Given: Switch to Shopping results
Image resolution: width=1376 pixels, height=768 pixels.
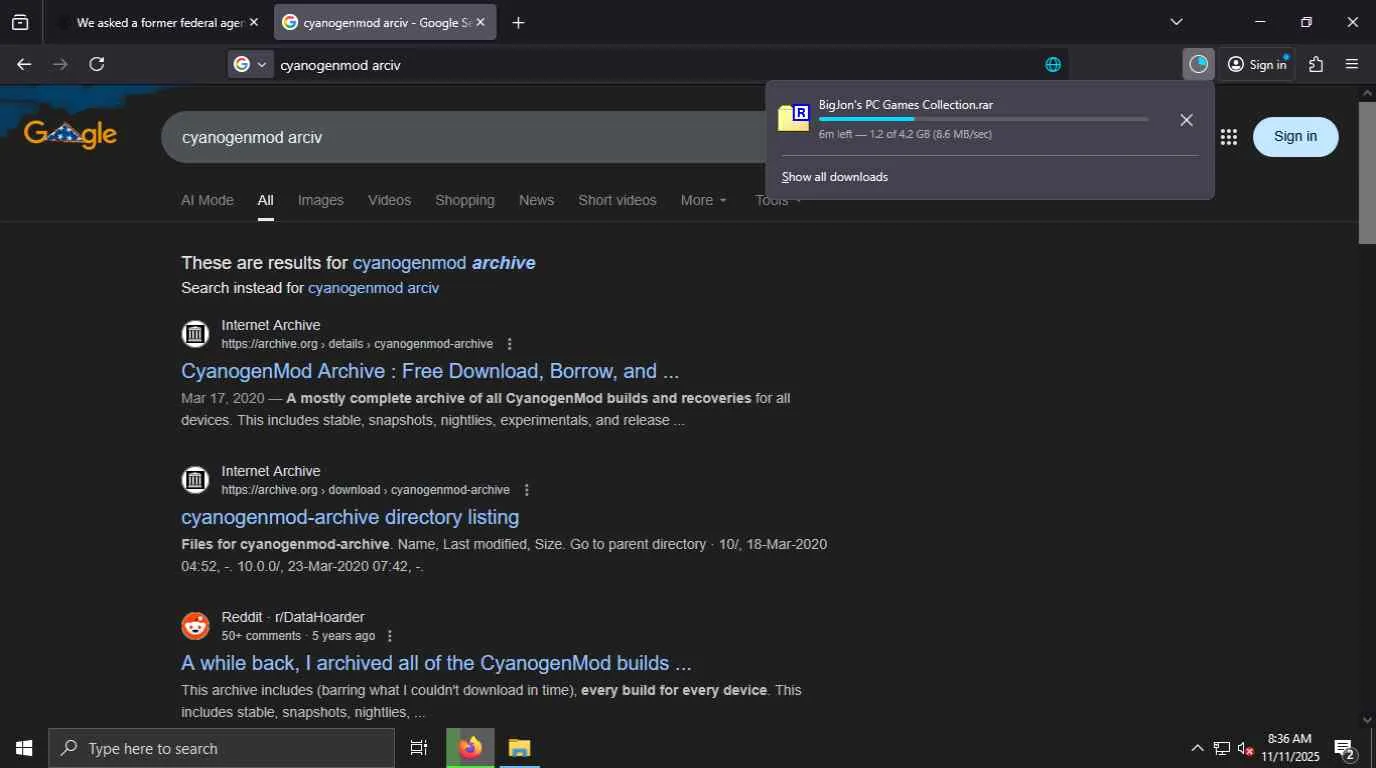Looking at the screenshot, I should [465, 200].
